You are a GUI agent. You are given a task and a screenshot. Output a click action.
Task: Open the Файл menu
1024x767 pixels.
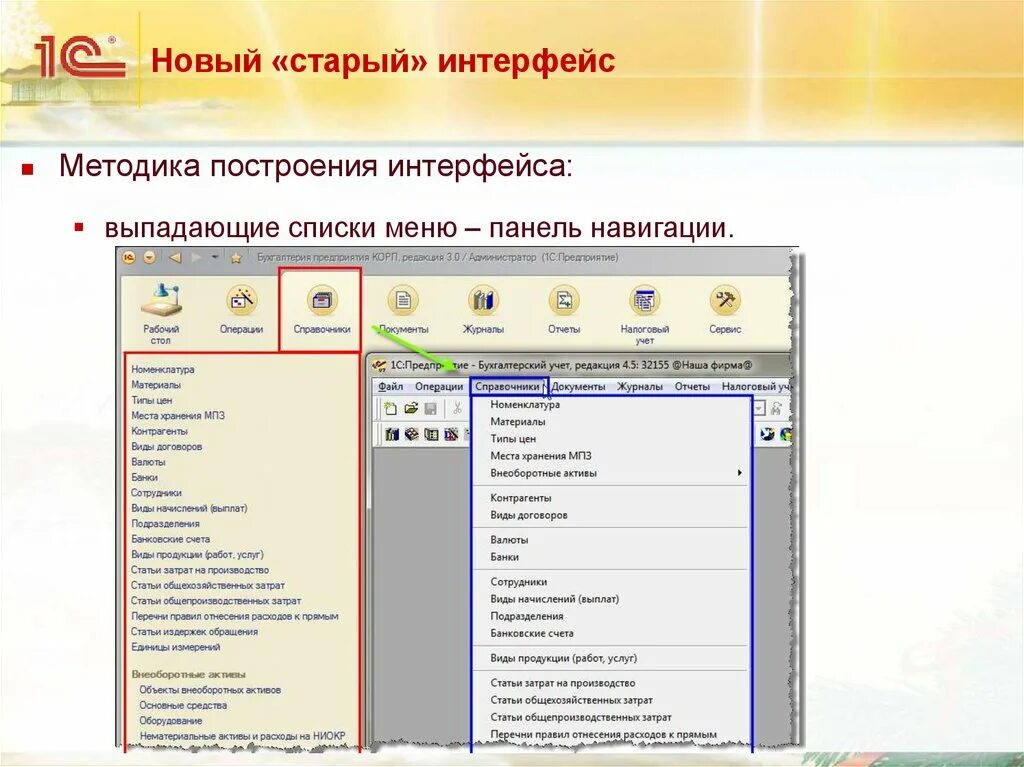point(392,387)
